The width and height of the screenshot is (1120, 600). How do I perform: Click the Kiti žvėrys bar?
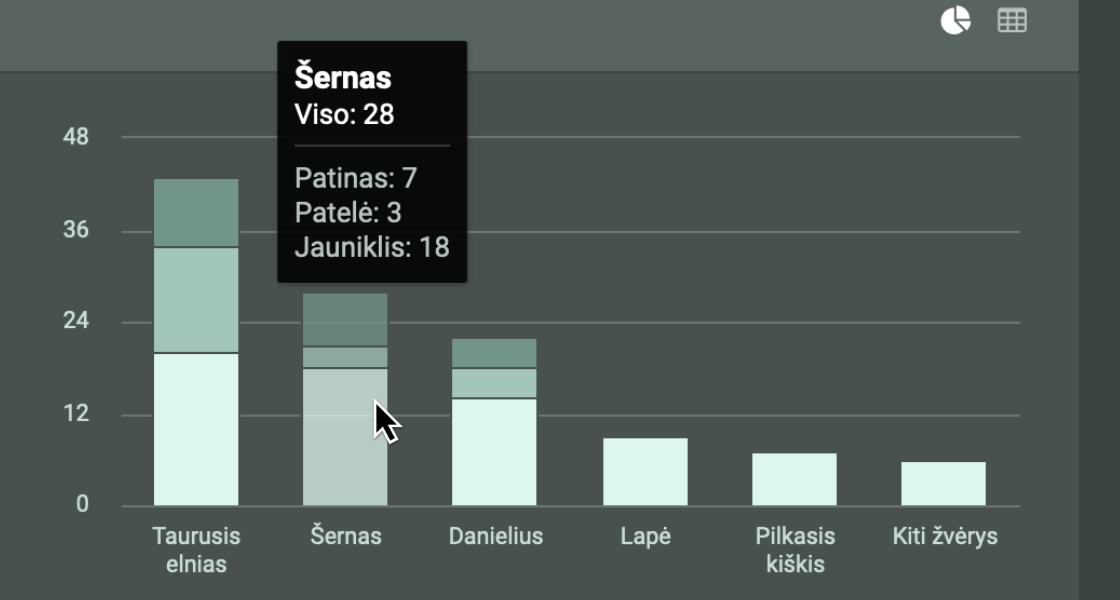943,484
